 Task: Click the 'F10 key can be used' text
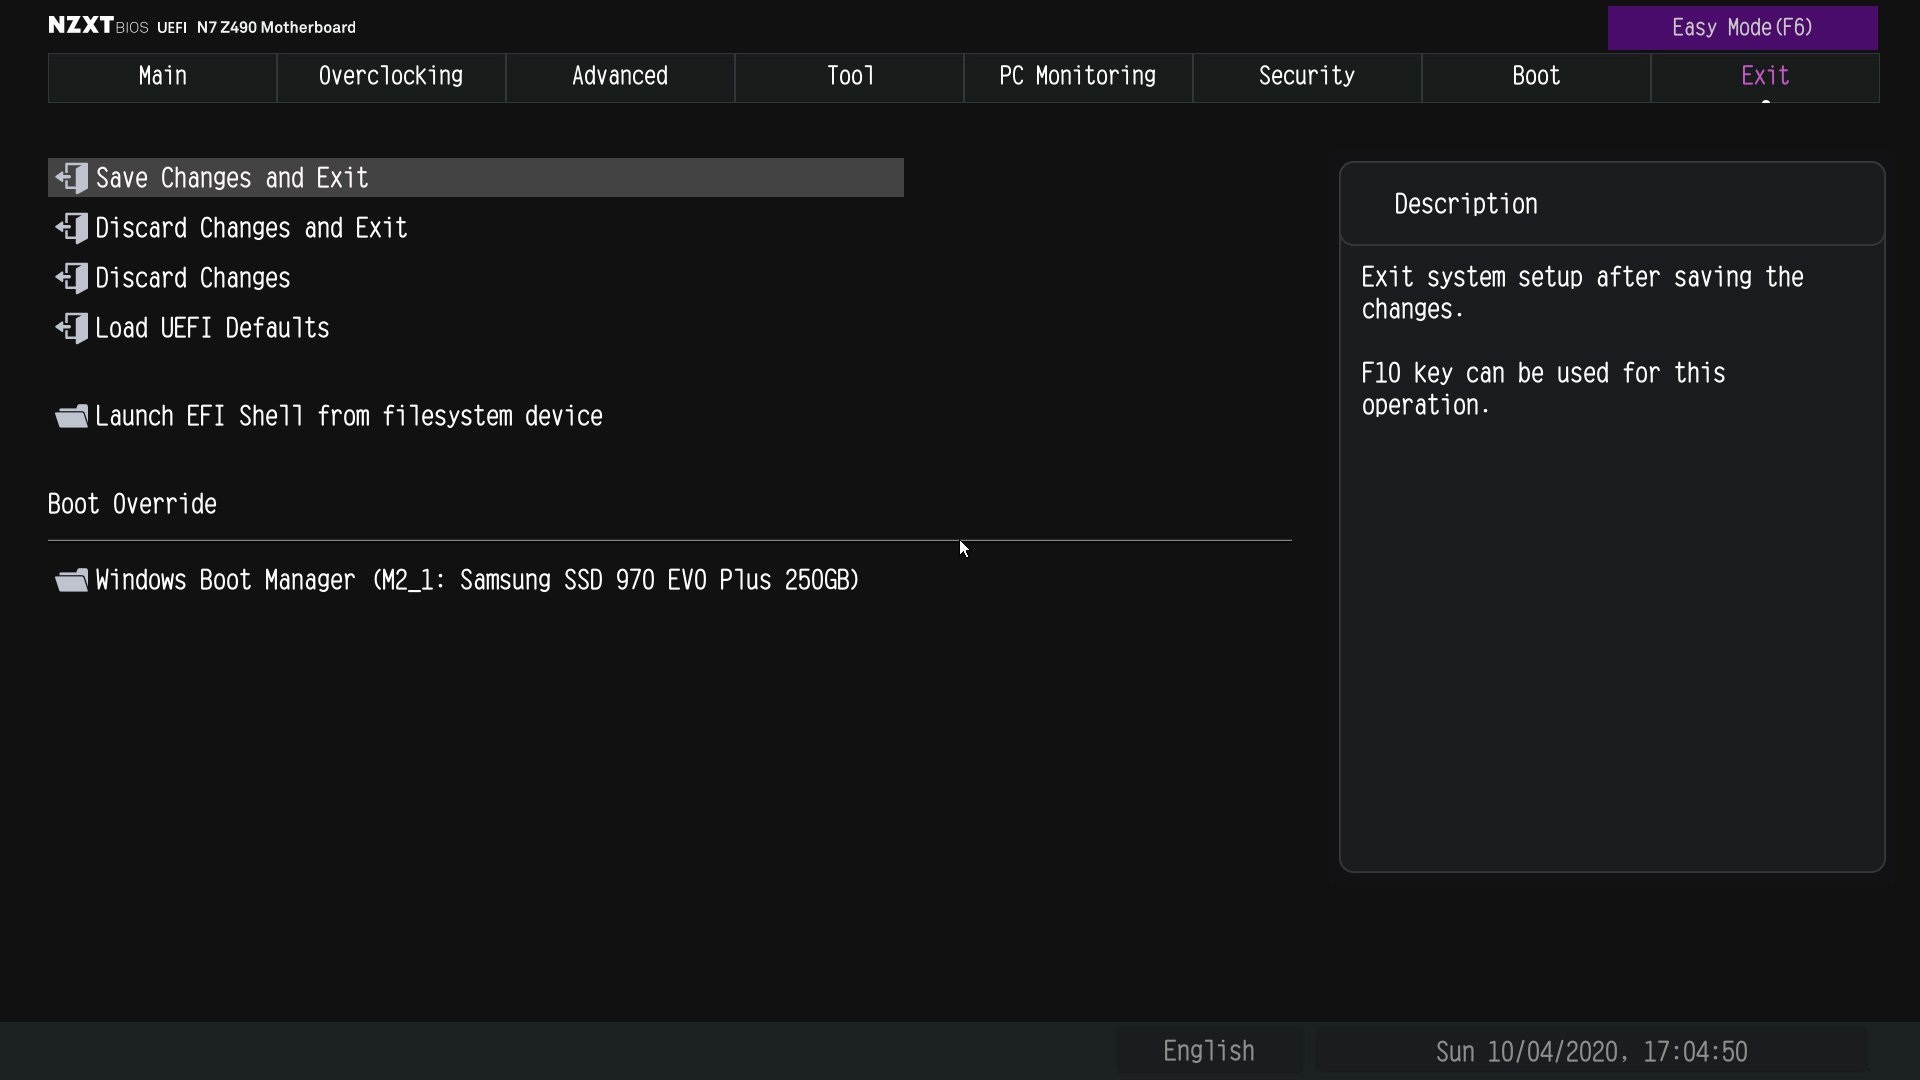tap(1543, 389)
